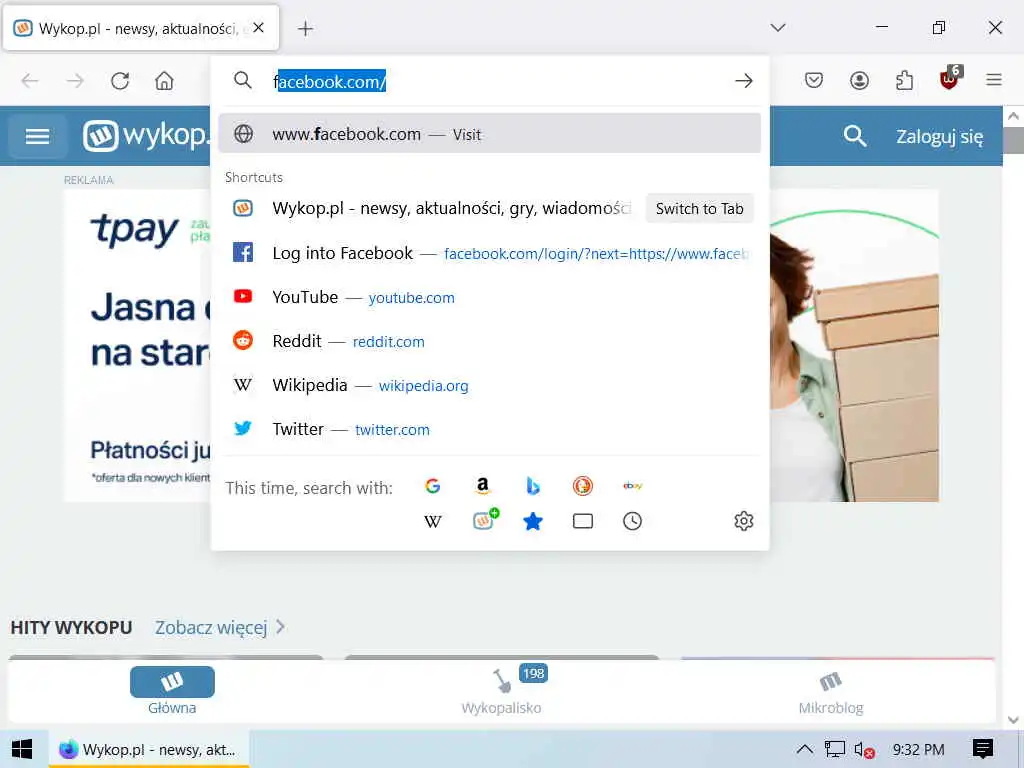1024x768 pixels.
Task: Click the go arrow in the address bar
Action: tap(743, 81)
